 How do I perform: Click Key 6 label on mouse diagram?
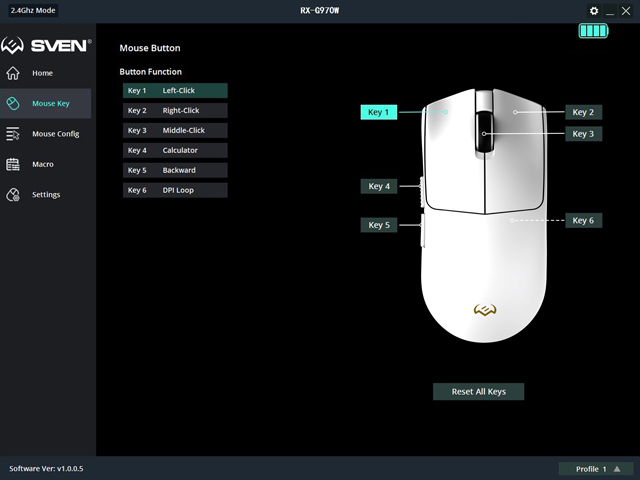click(x=583, y=220)
